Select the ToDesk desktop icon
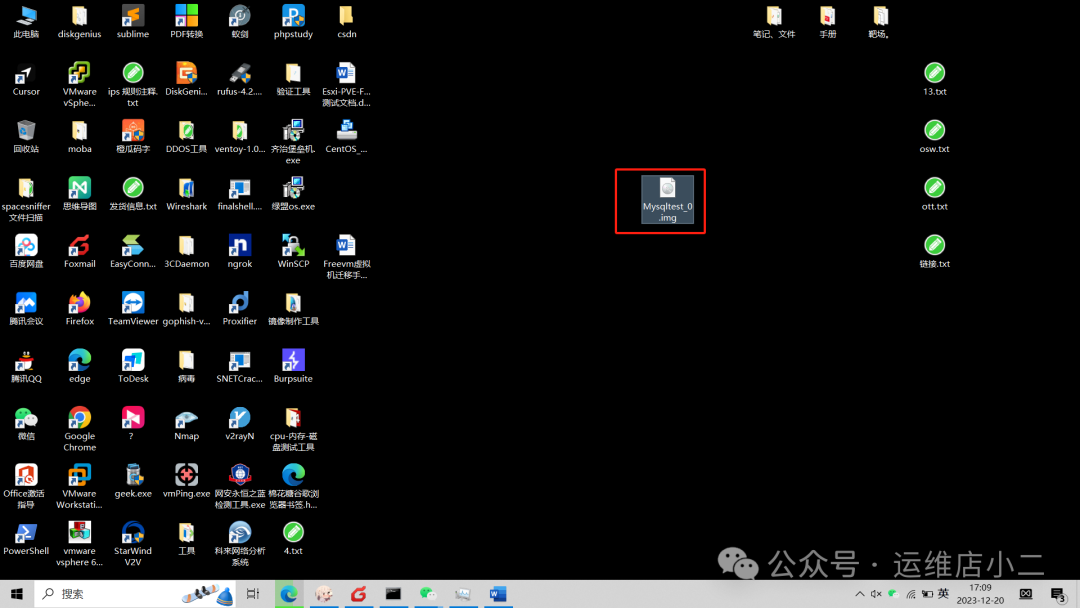The height and width of the screenshot is (608, 1080). click(x=133, y=366)
